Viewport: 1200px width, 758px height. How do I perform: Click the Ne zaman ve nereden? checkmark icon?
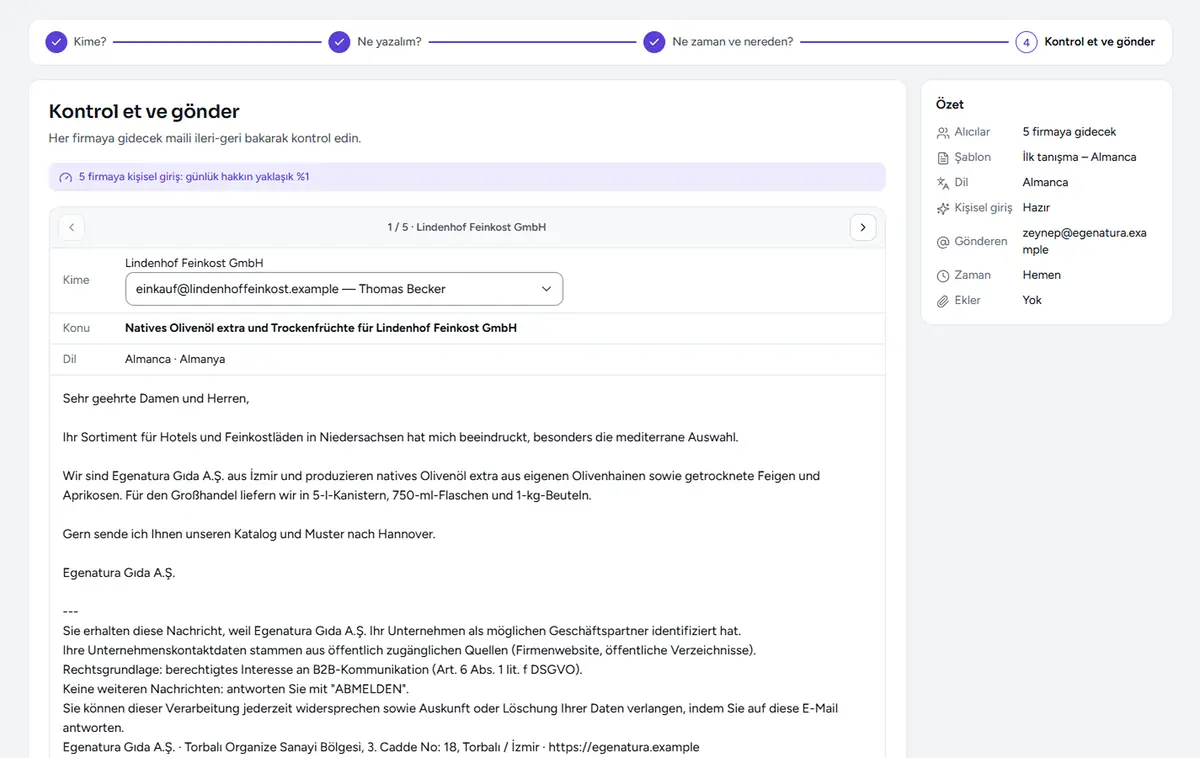654,42
